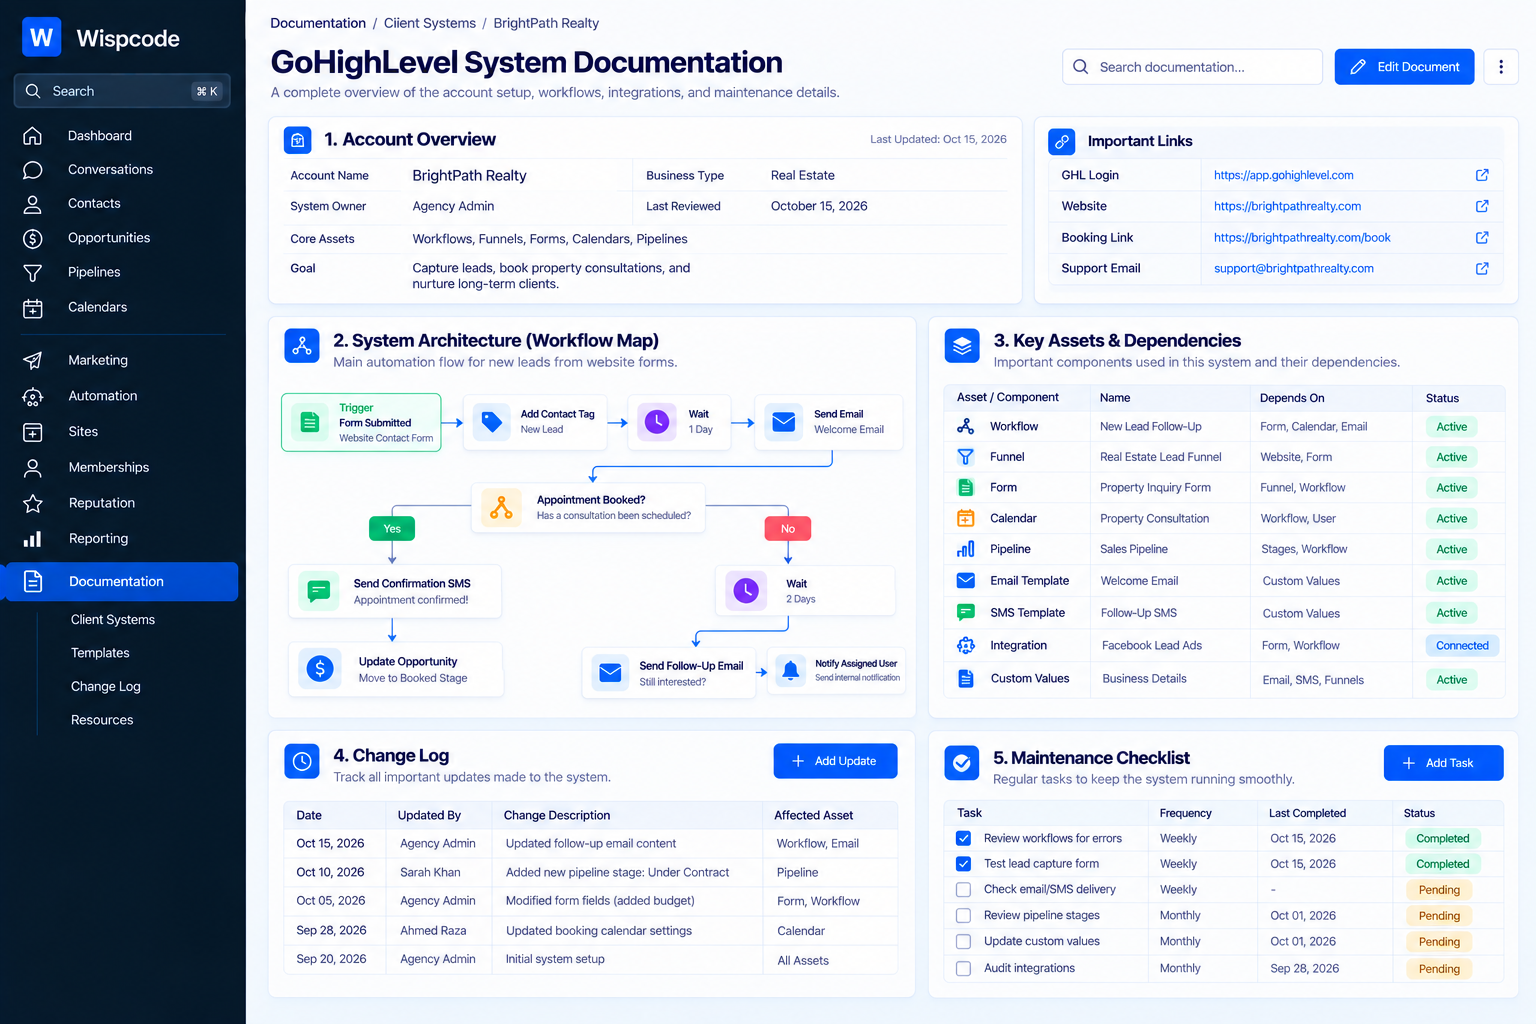1536x1024 pixels.
Task: Open the Resources submenu item
Action: point(102,720)
